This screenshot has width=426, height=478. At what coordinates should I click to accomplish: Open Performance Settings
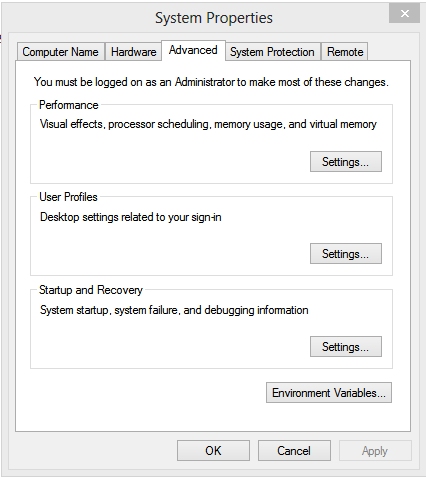[346, 162]
